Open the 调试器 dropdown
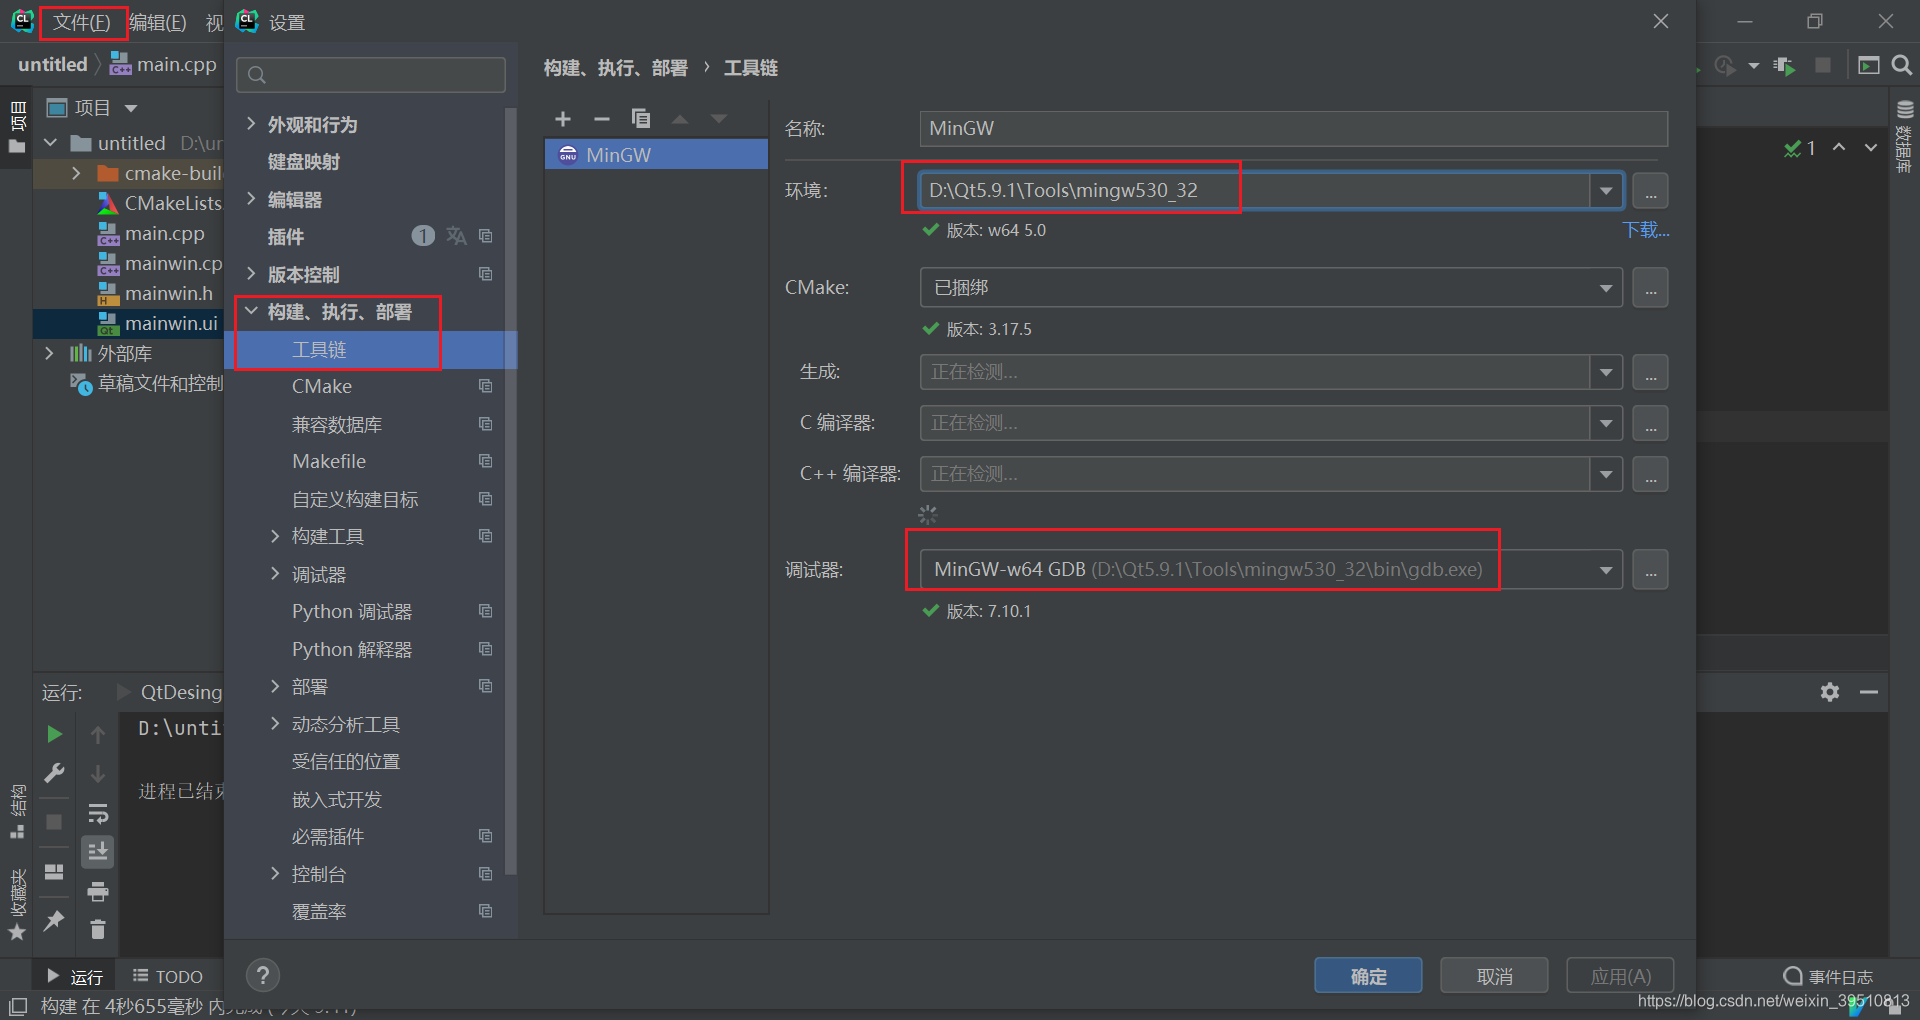 point(1606,570)
